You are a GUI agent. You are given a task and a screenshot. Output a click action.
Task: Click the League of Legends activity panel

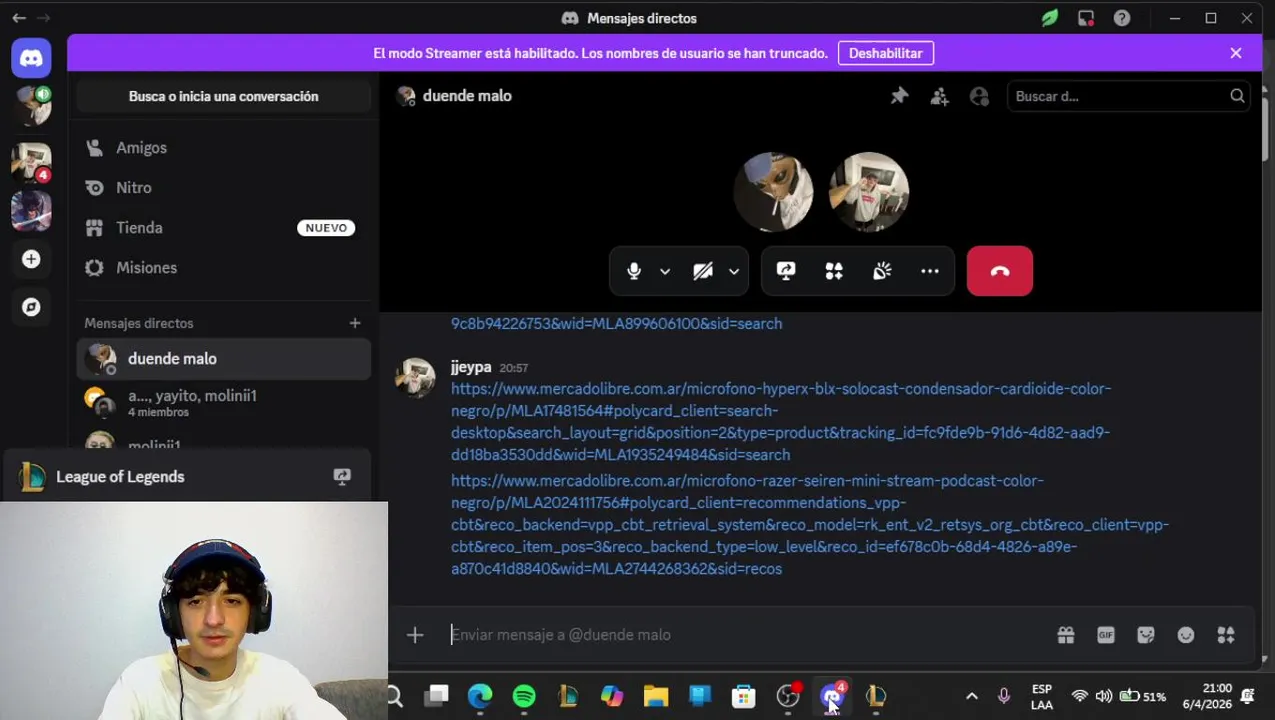pyautogui.click(x=188, y=477)
